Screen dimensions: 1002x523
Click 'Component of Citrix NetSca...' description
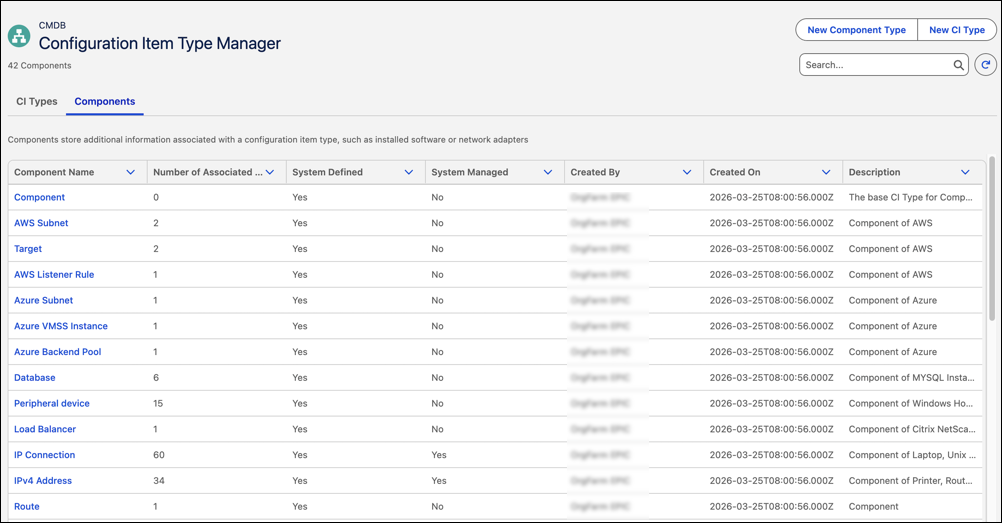(912, 429)
